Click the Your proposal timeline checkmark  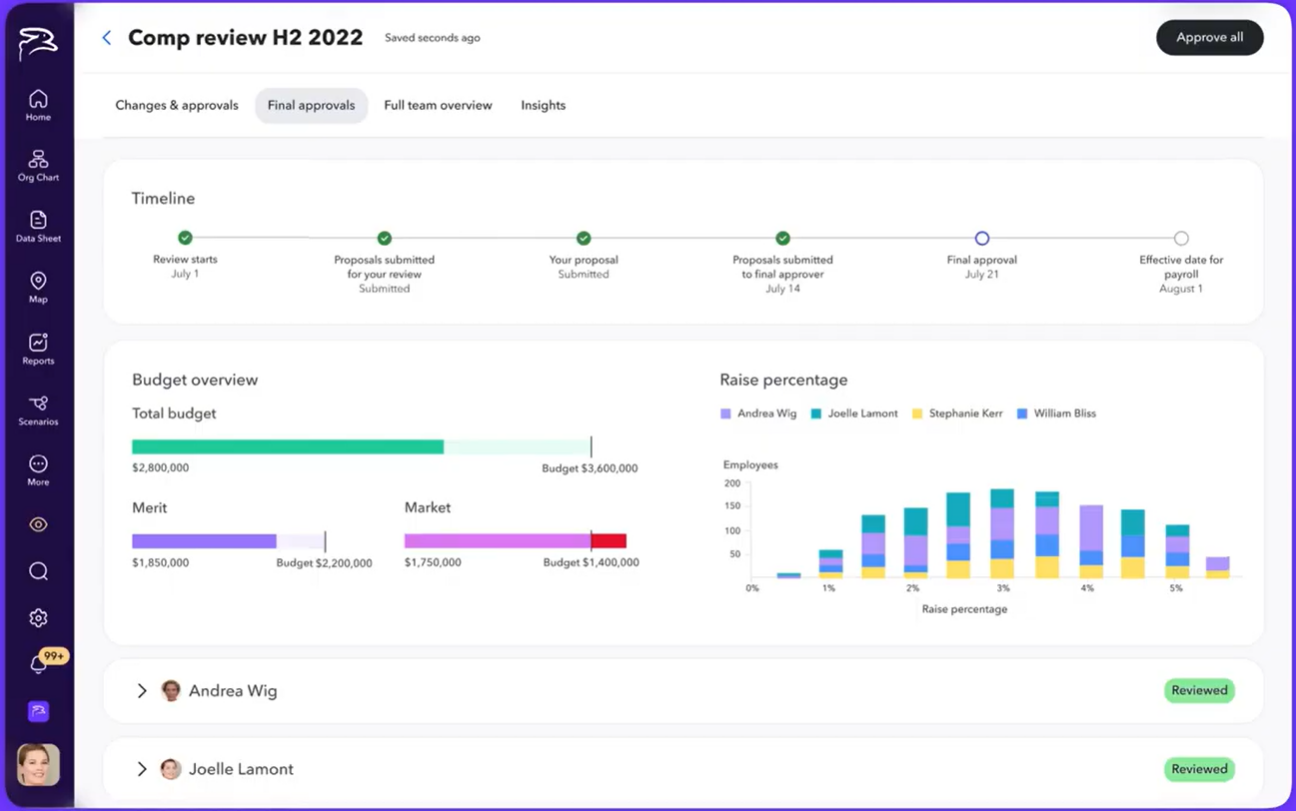point(583,238)
